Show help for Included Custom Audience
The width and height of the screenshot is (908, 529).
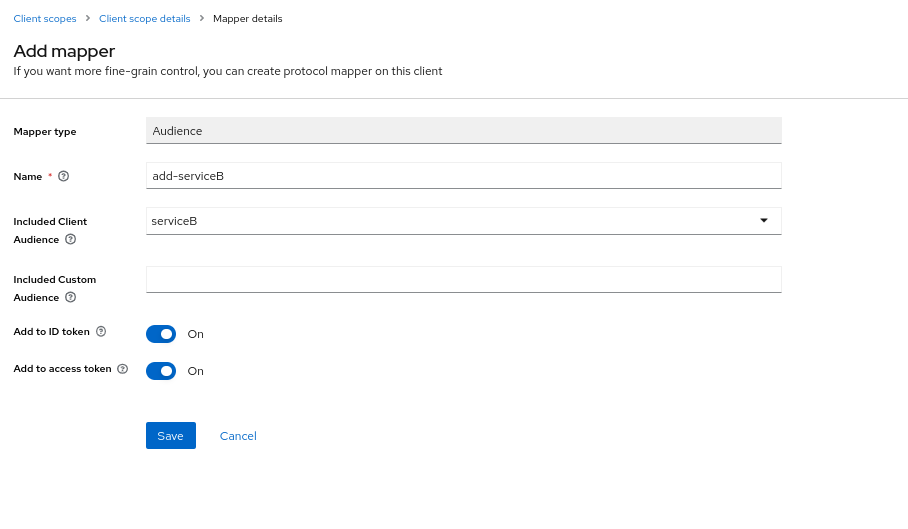point(71,297)
